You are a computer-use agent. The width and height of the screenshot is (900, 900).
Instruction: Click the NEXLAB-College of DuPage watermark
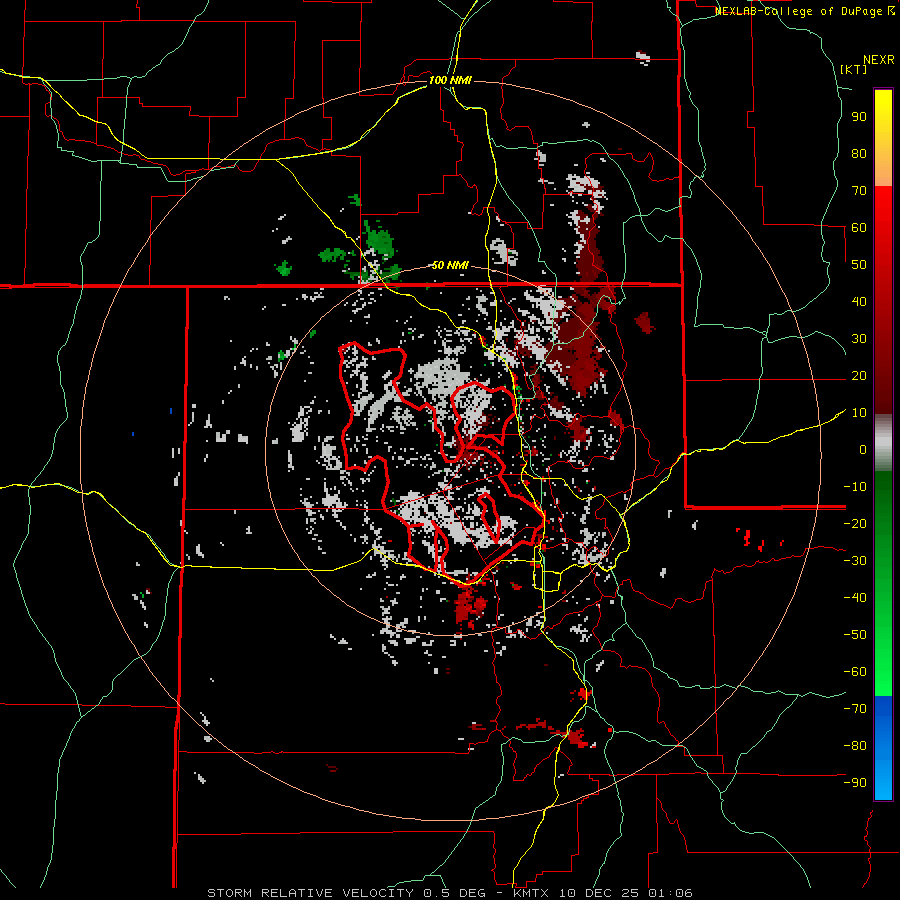804,11
